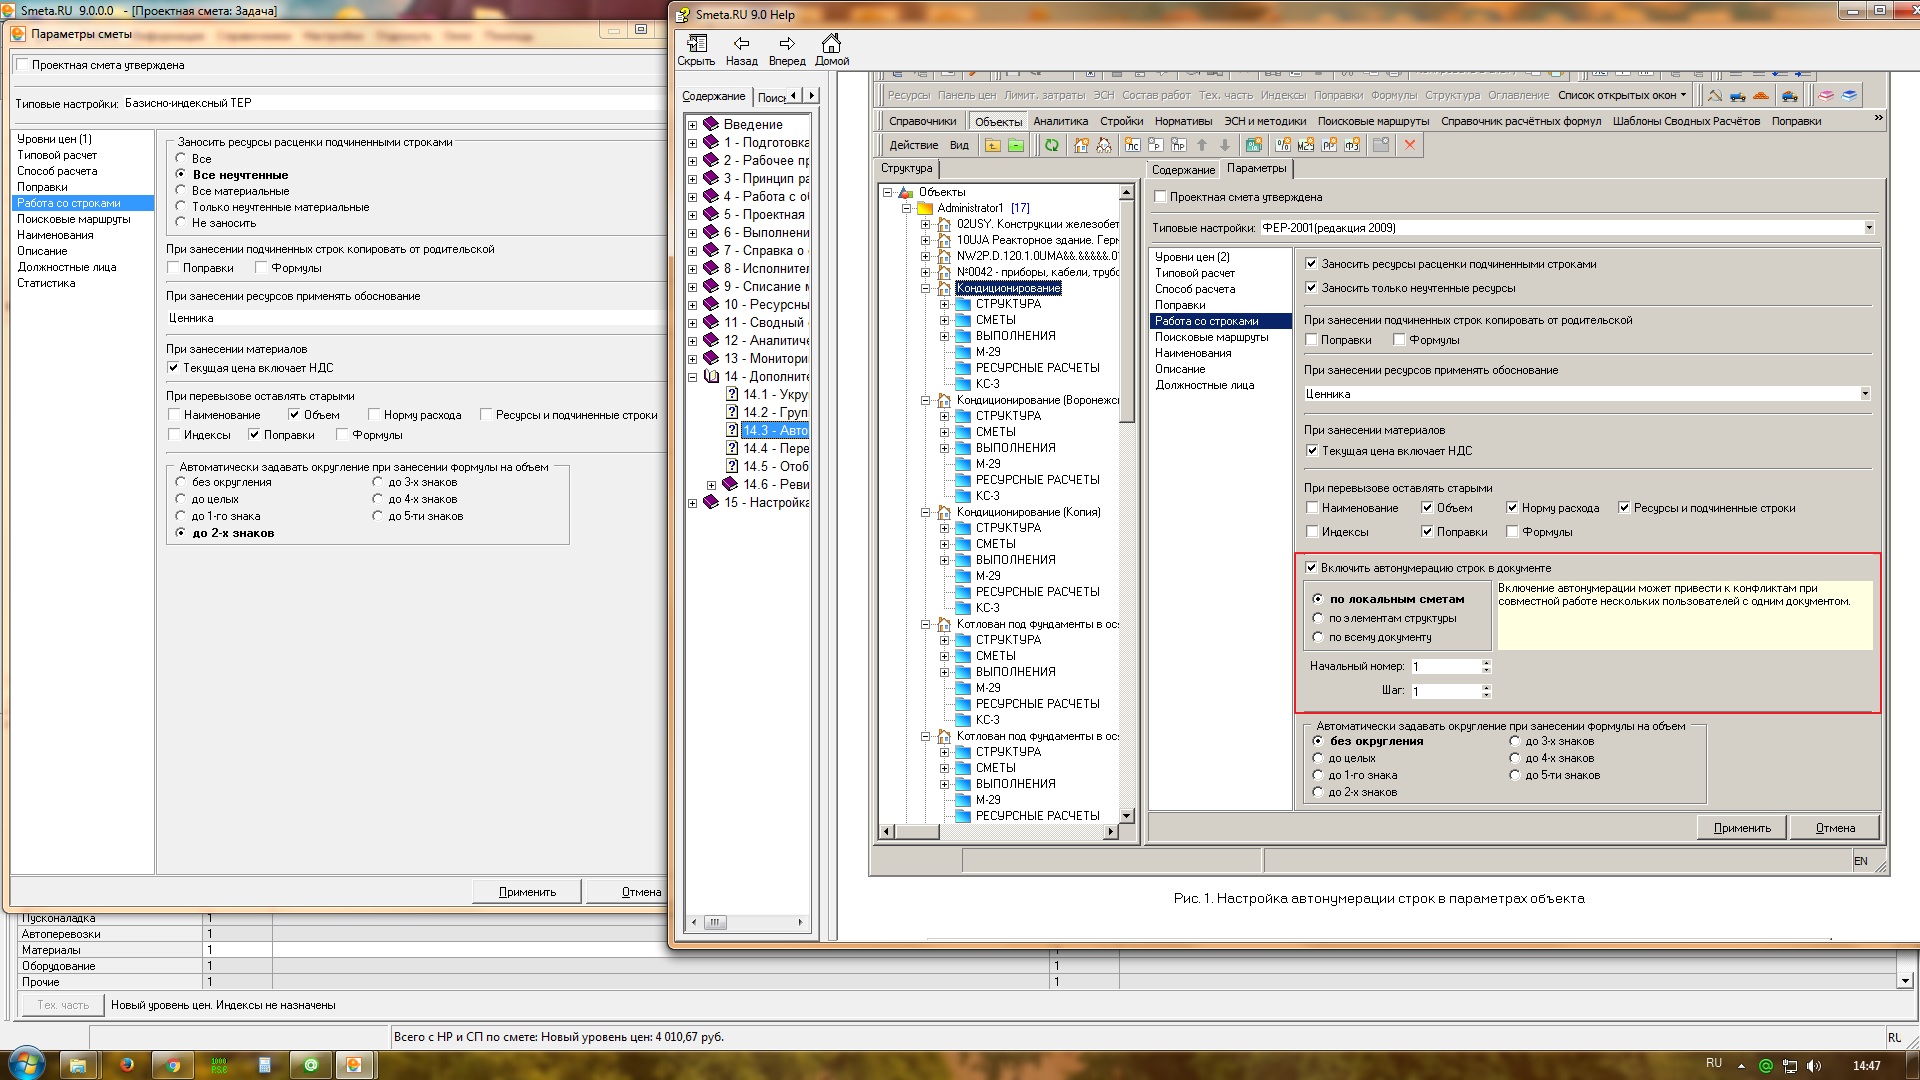Click the book icon of 15 - Настройка
The image size is (1920, 1080).
click(711, 502)
